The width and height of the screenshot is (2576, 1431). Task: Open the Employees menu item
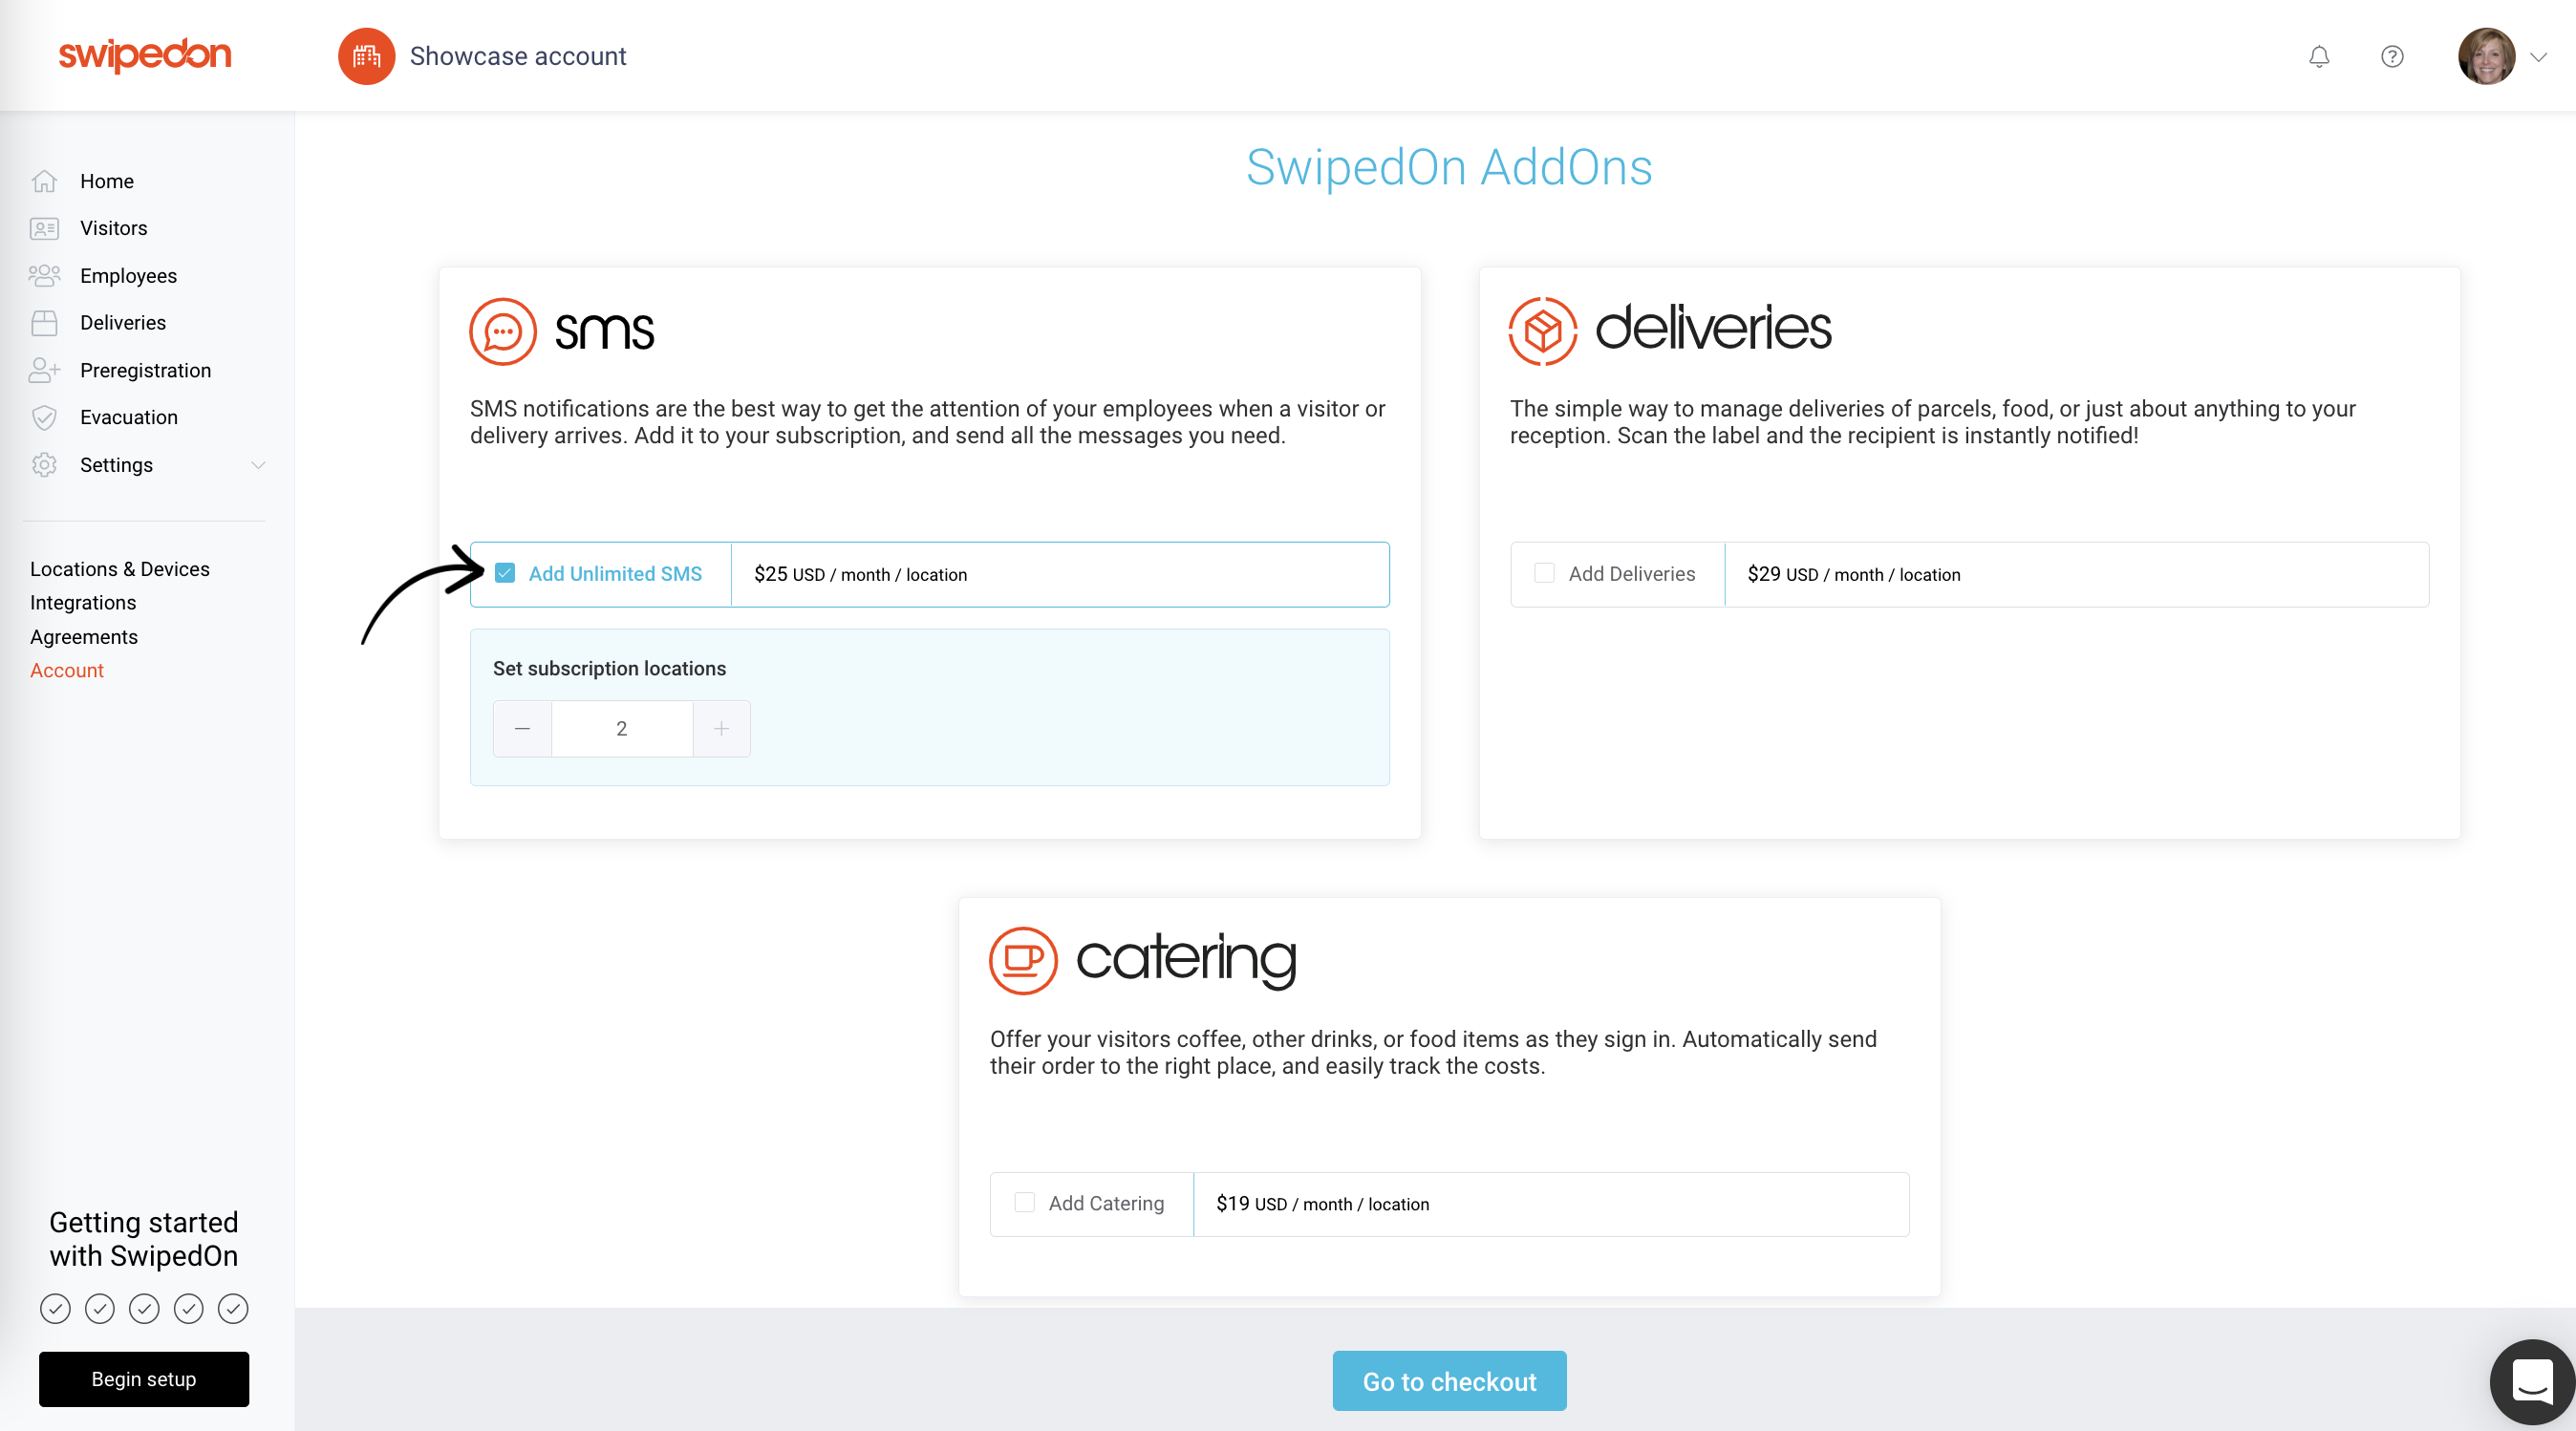[128, 275]
